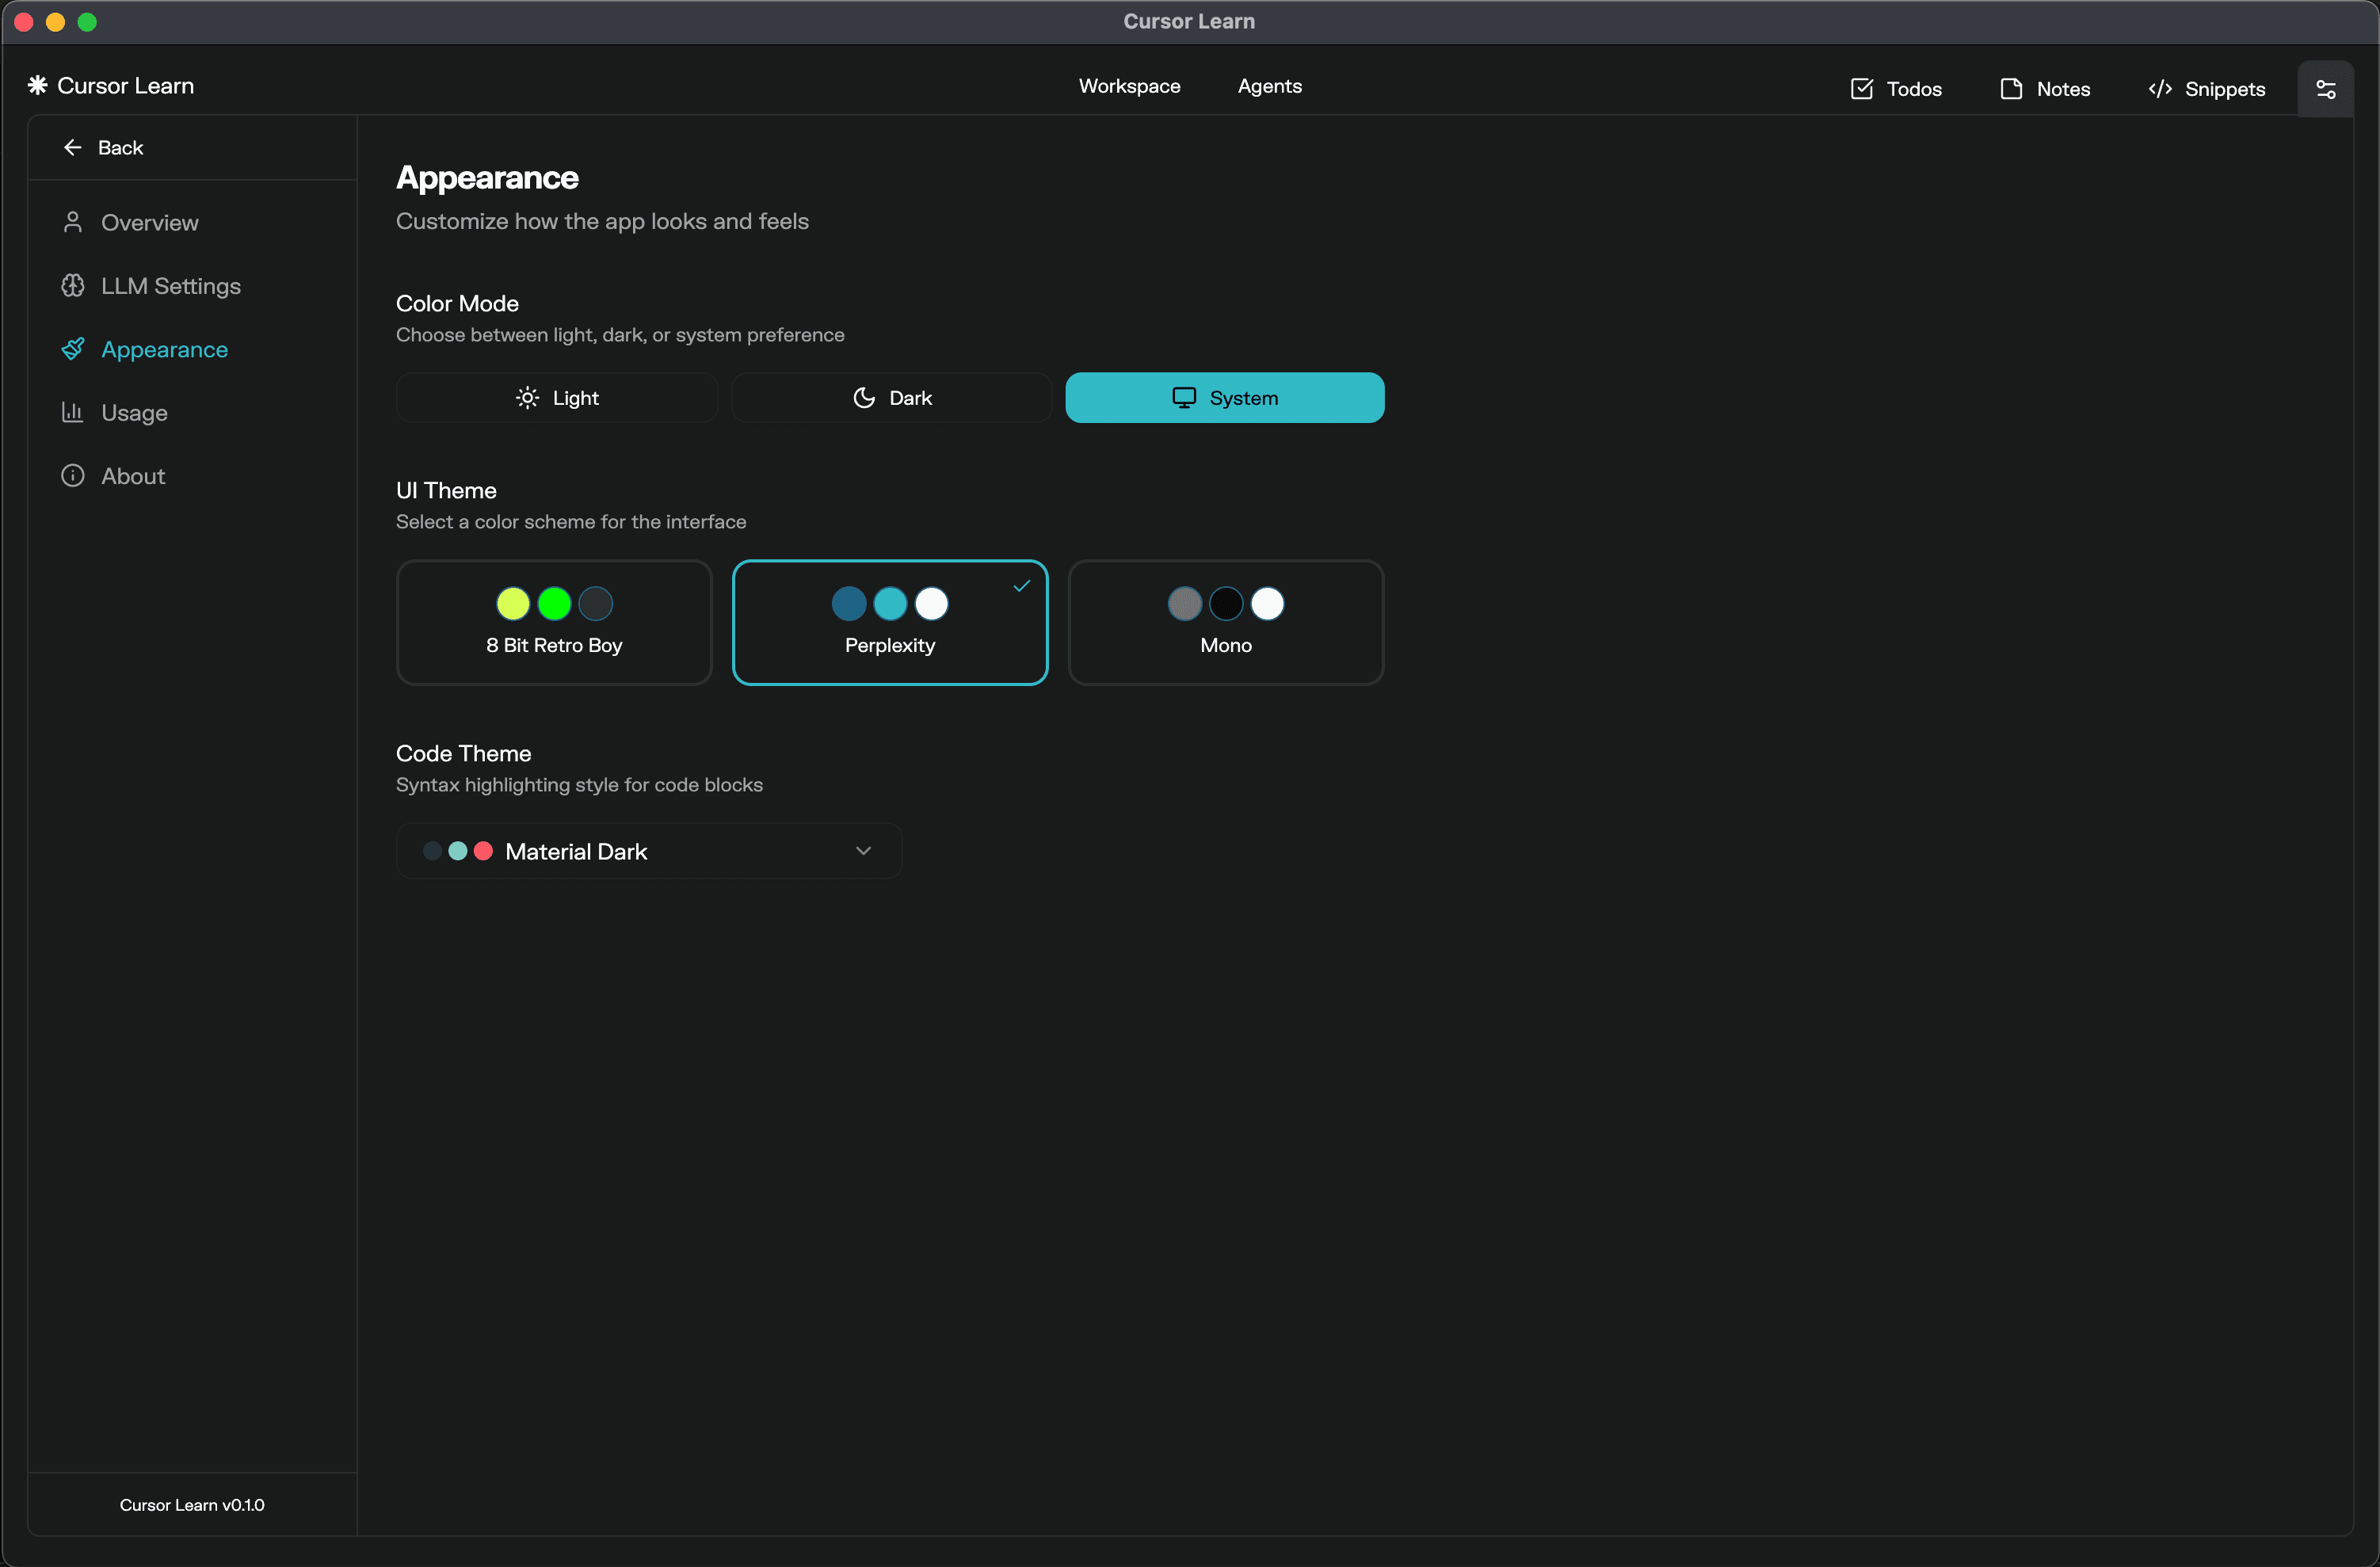Switch color mode to Light
Screen dimensions: 2380x1567
tap(556, 398)
